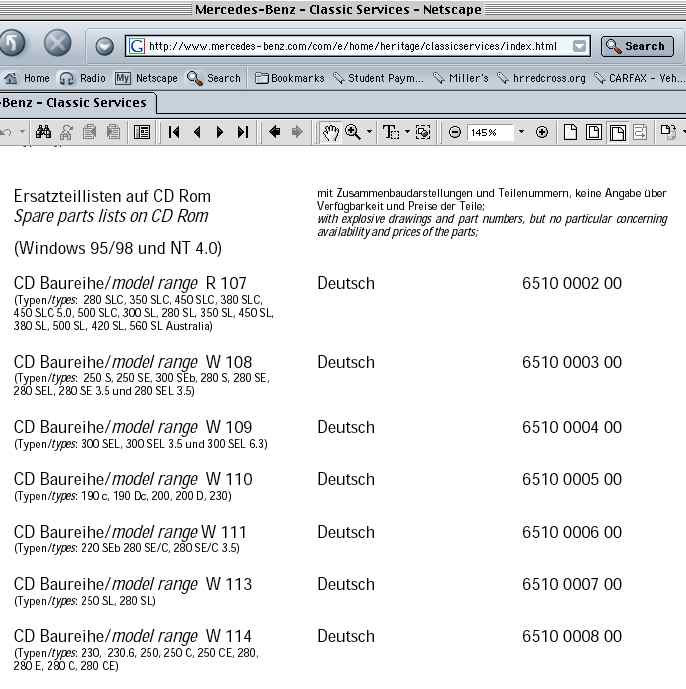686x689 pixels.
Task: Expand the Zoom tool options arrow
Action: 370,131
